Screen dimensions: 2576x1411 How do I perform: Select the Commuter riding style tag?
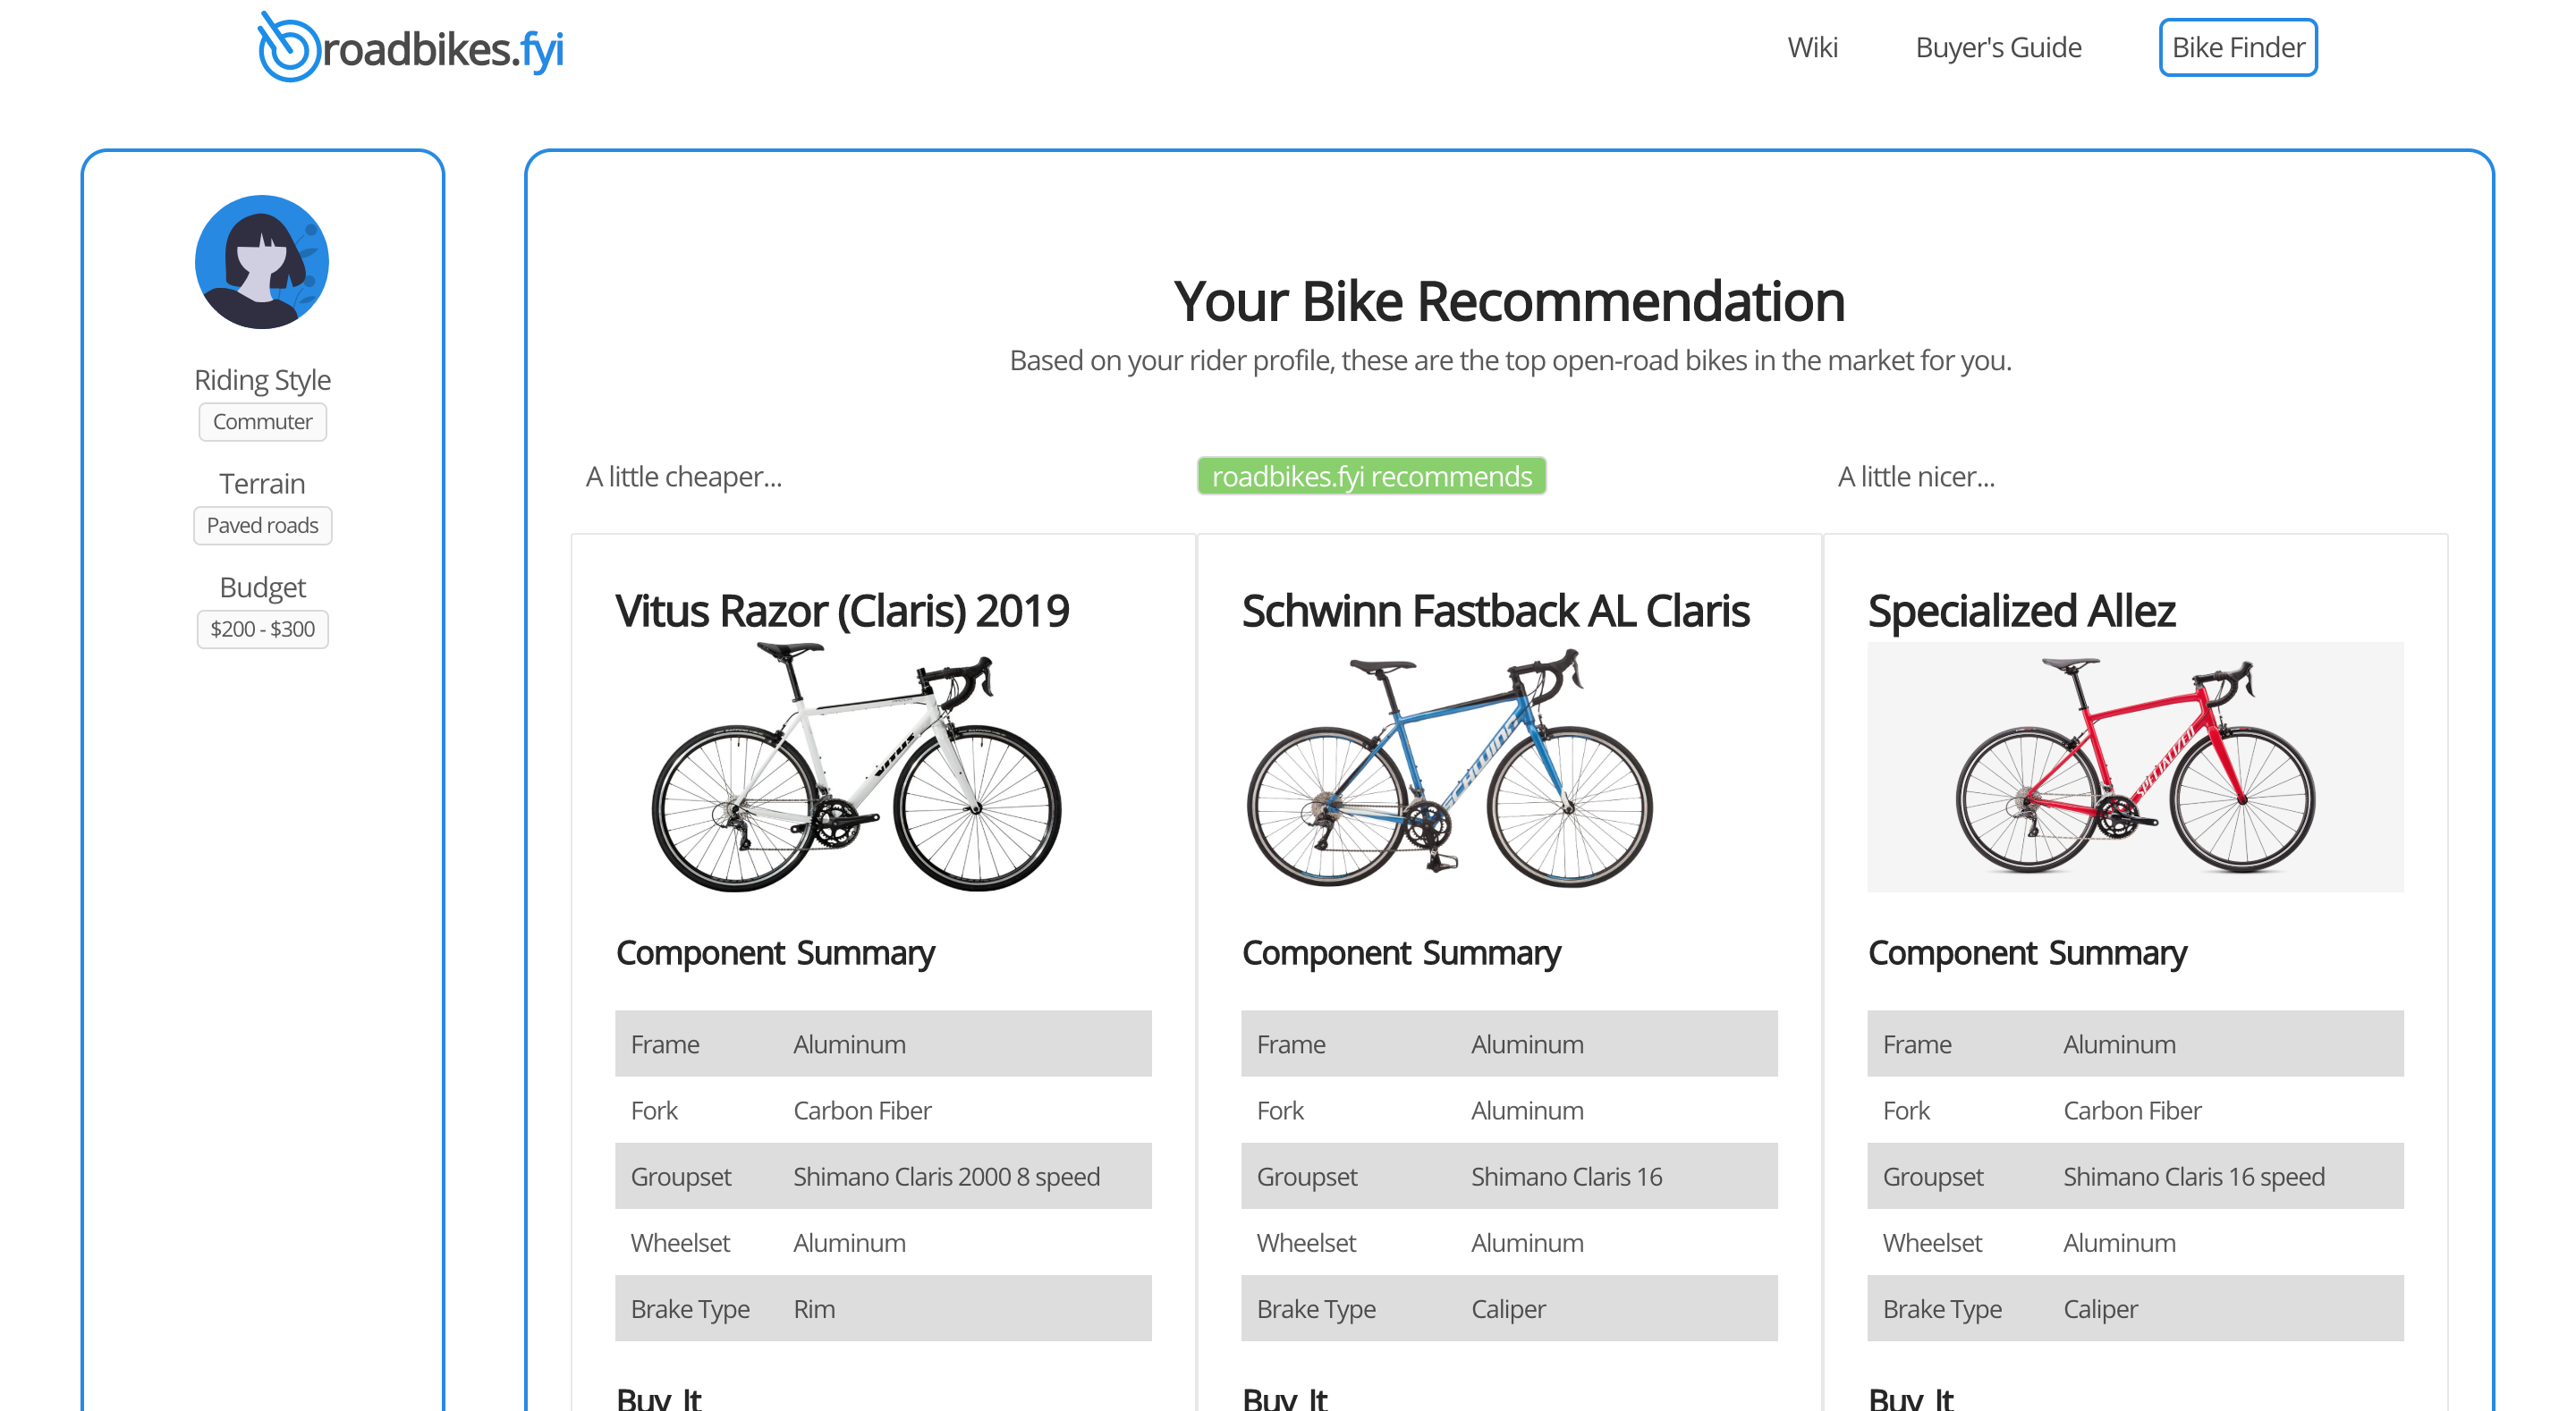[262, 421]
